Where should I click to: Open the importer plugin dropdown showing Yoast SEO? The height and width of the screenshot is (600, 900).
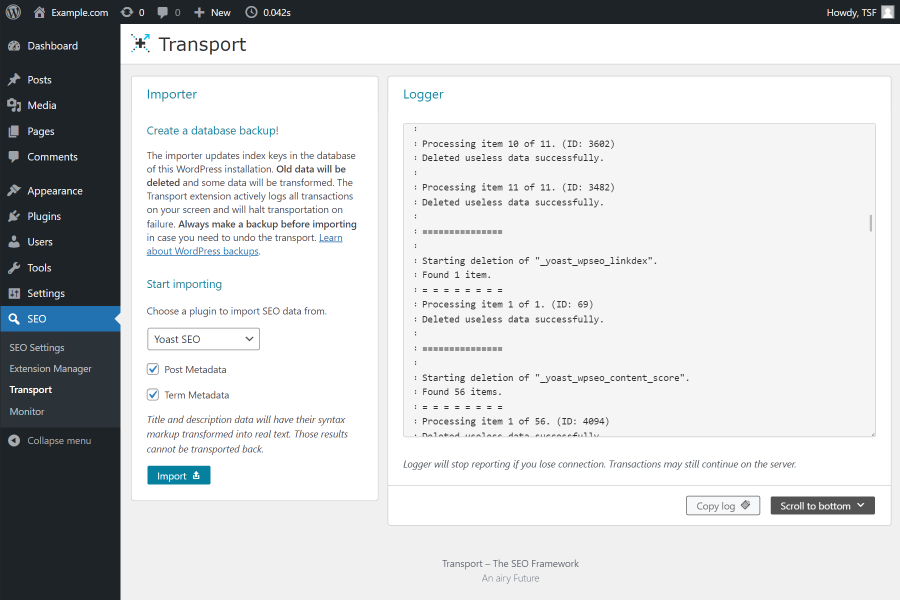pyautogui.click(x=203, y=339)
